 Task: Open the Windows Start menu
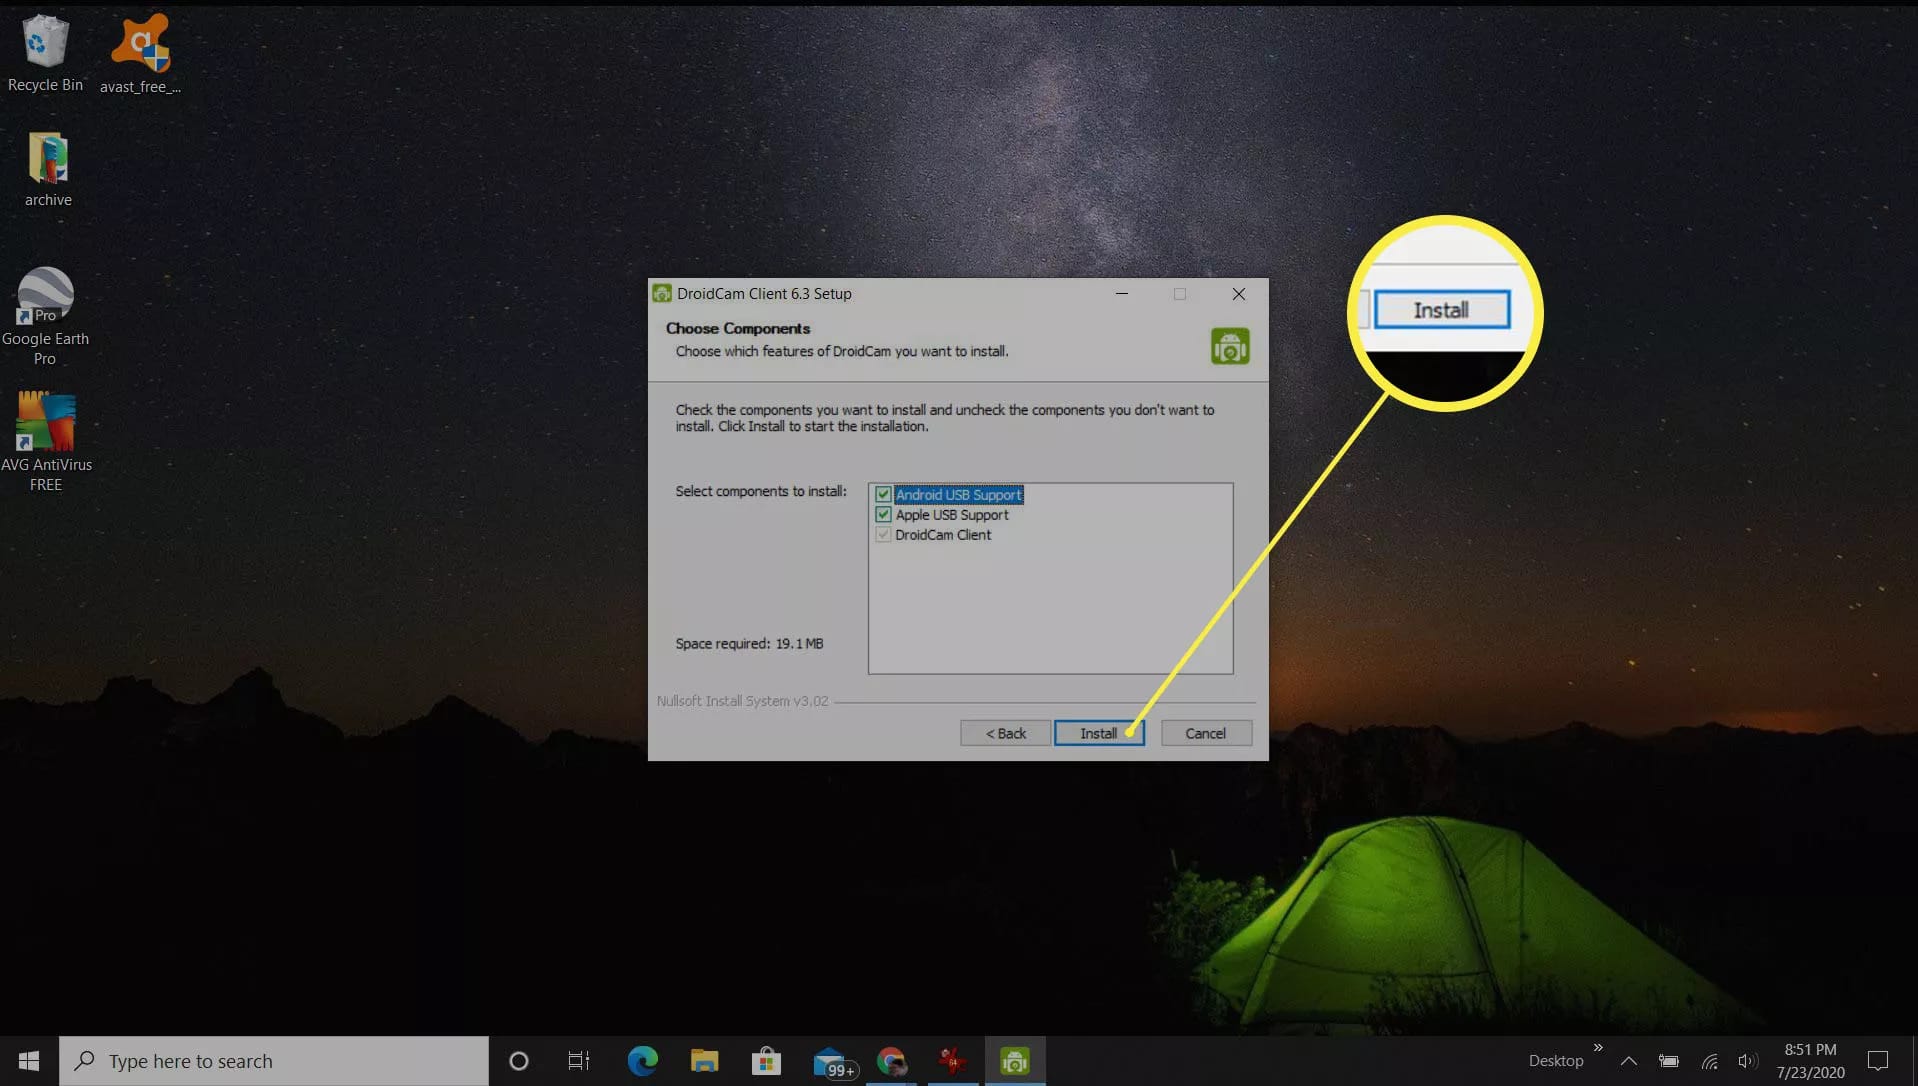[x=29, y=1061]
